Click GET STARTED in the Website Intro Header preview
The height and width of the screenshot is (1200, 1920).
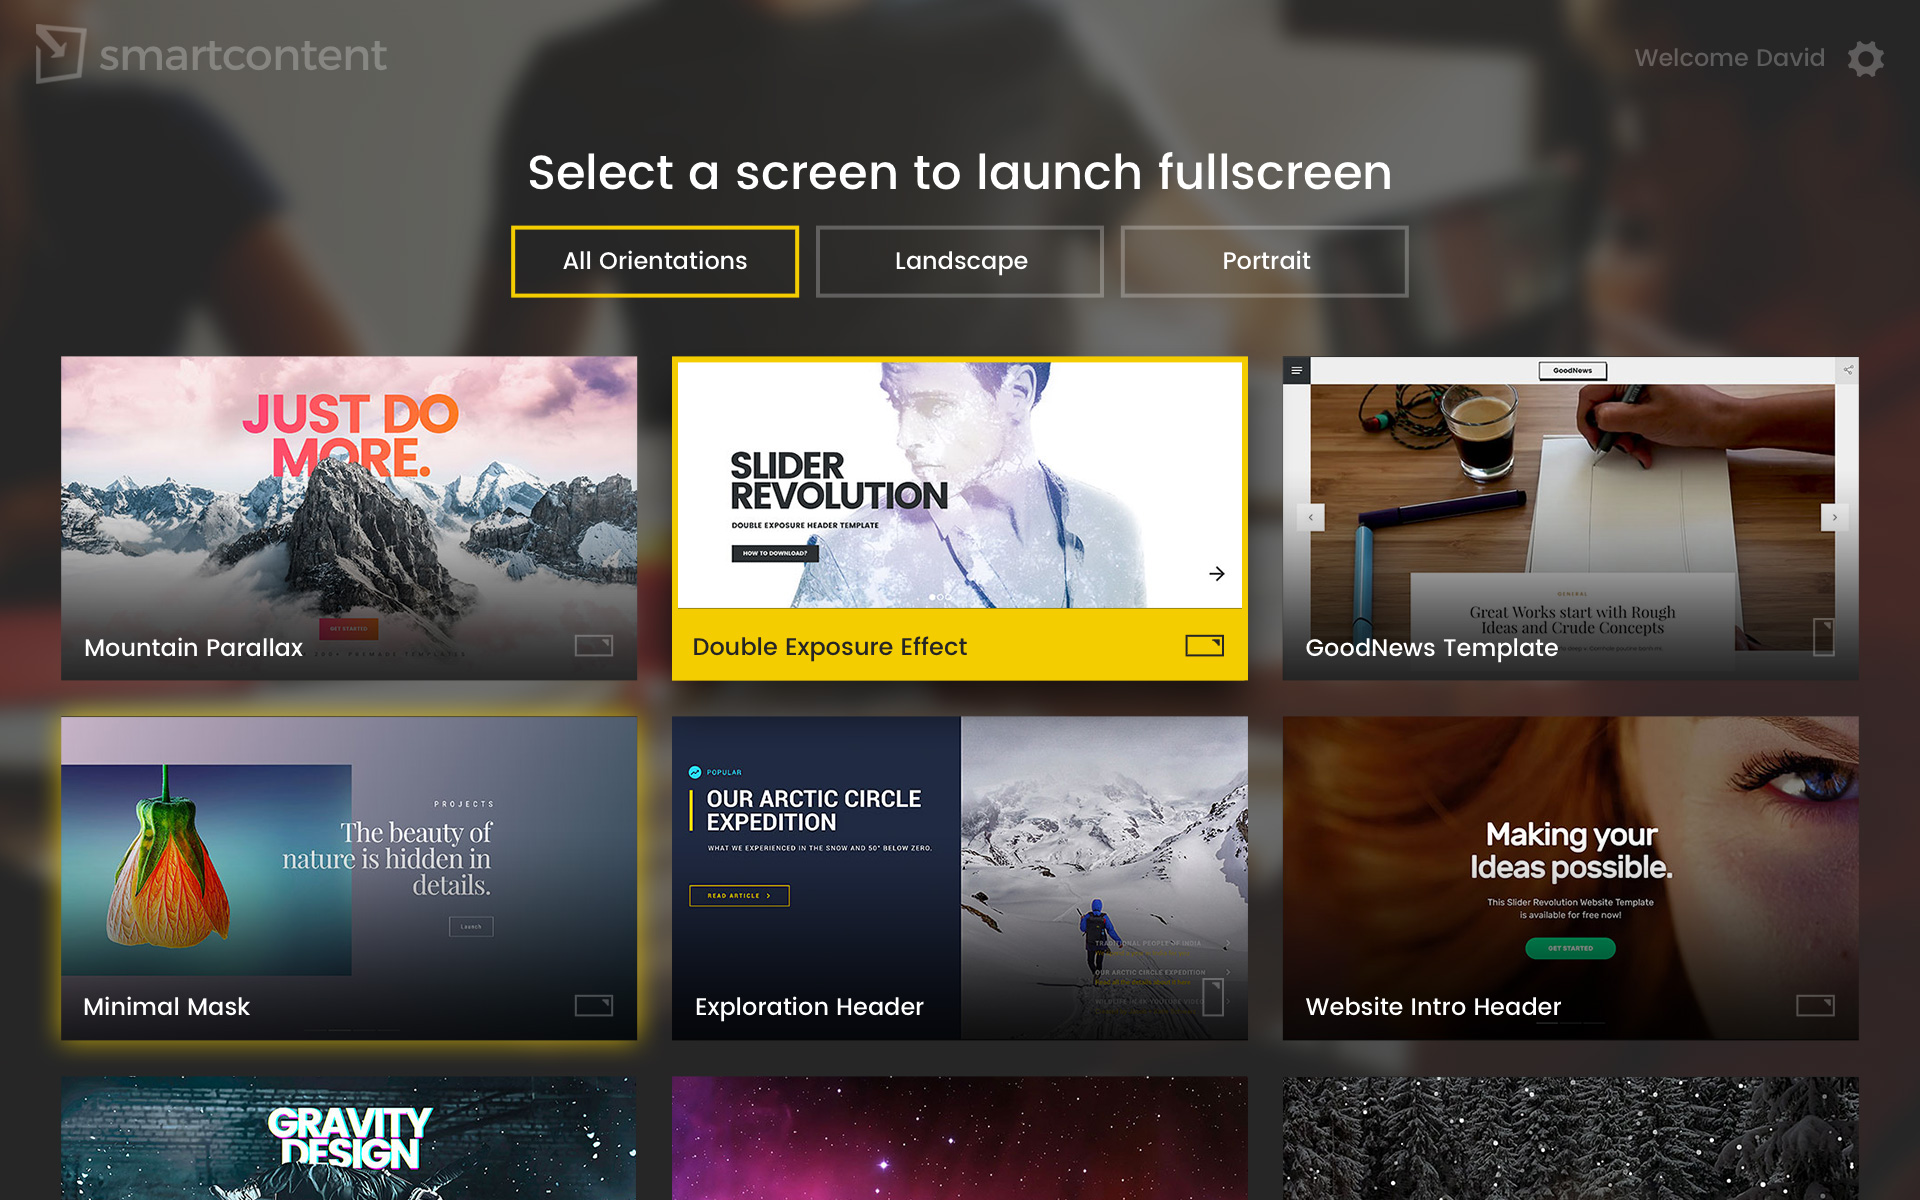(1570, 948)
